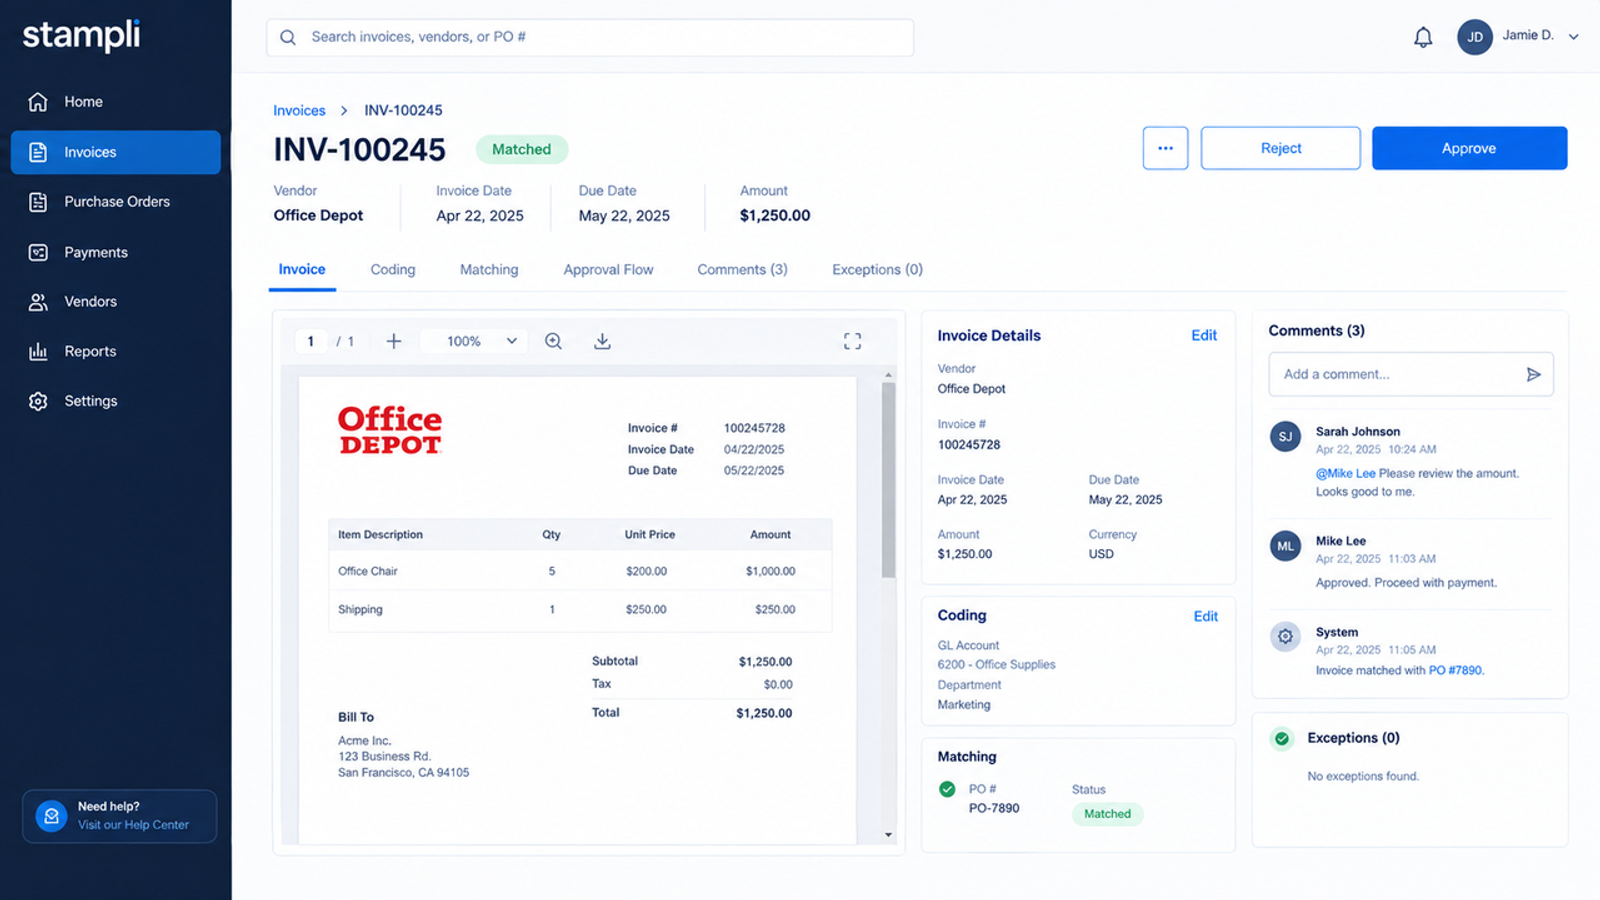Open the Comments (3) tab
1600x900 pixels.
pos(742,270)
